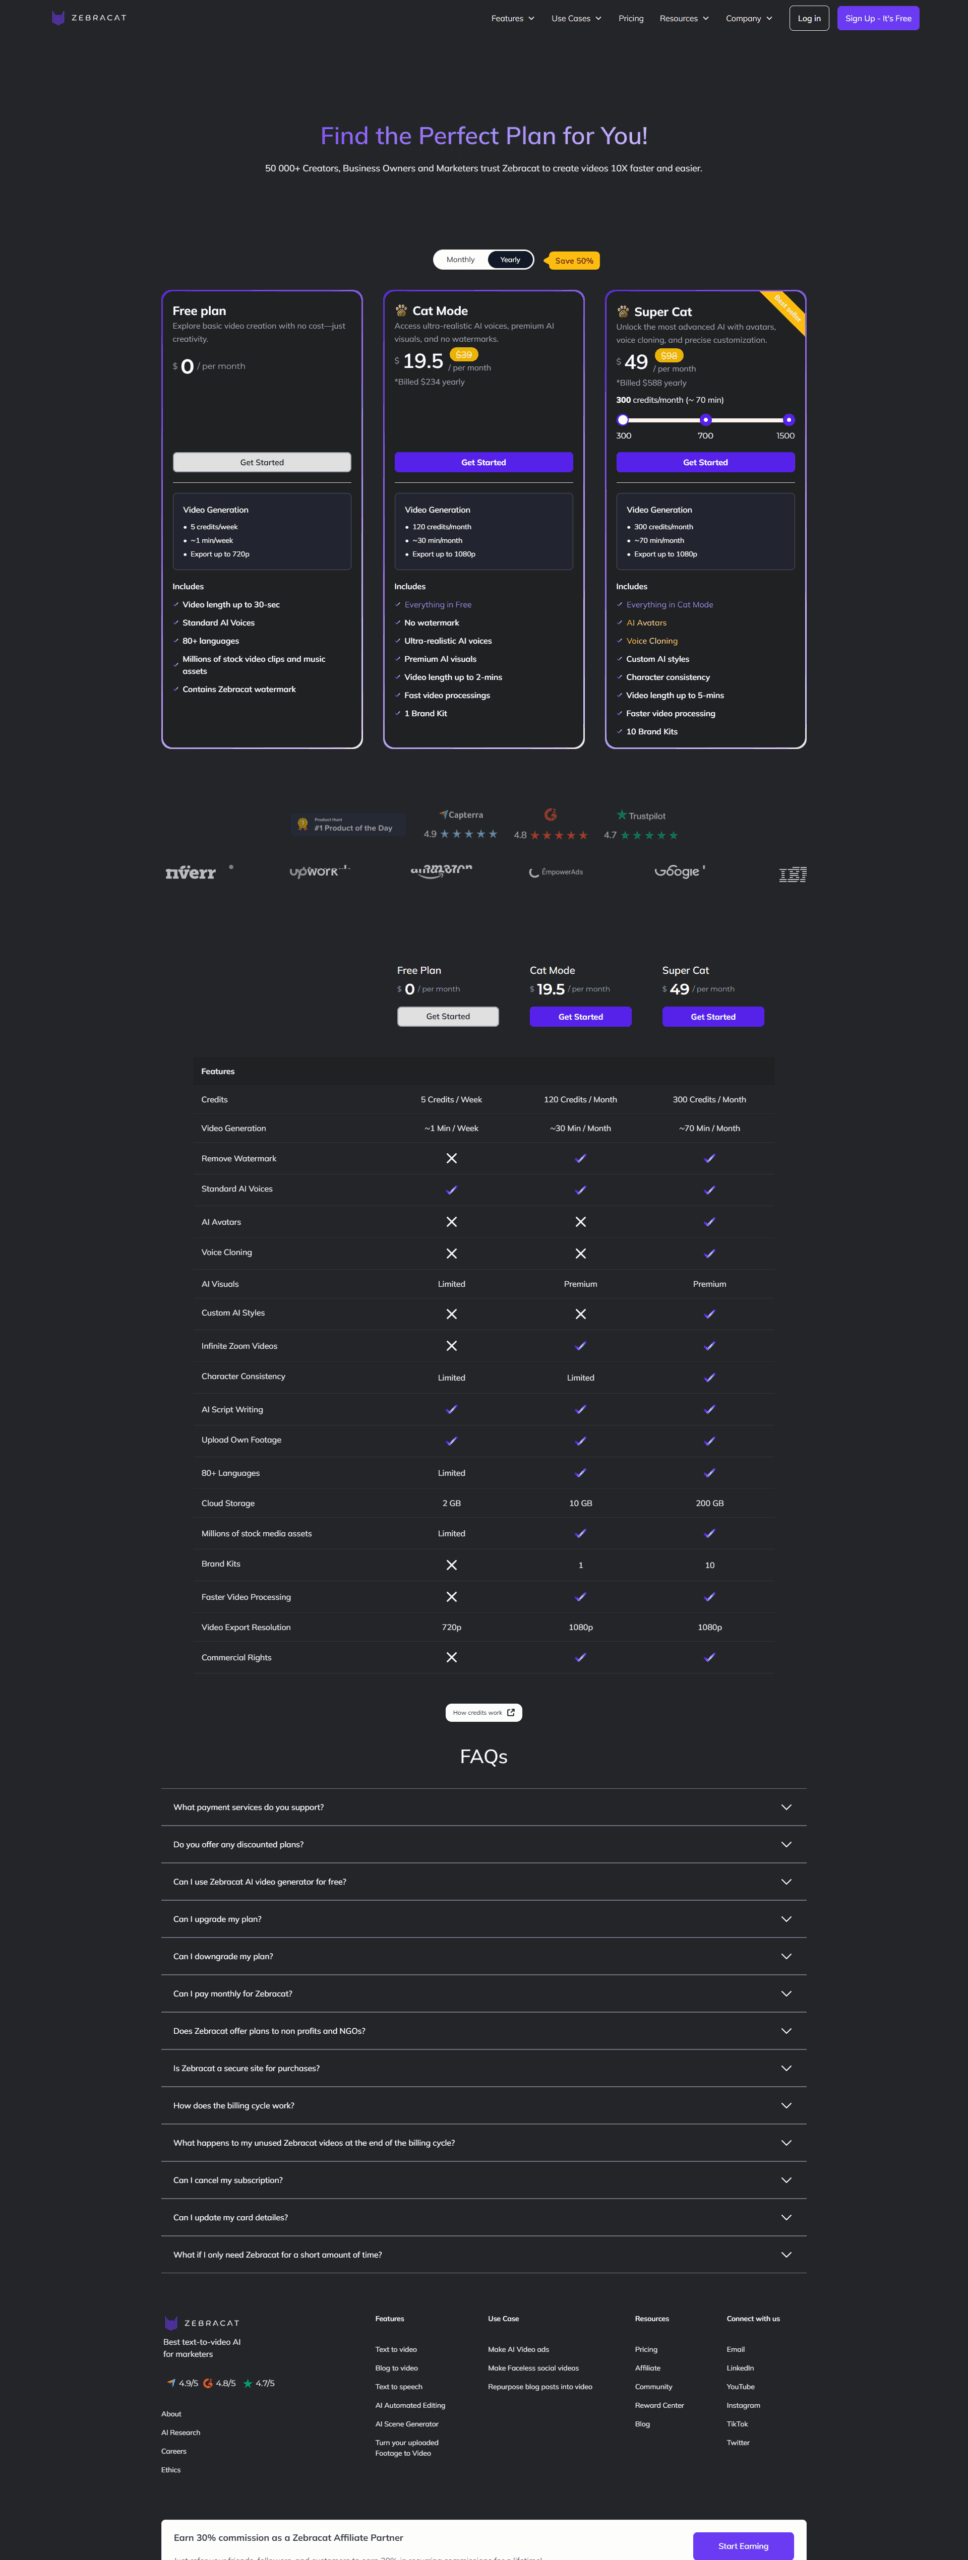This screenshot has height=2560, width=968.
Task: Open the Features dropdown in the navbar
Action: 512,18
